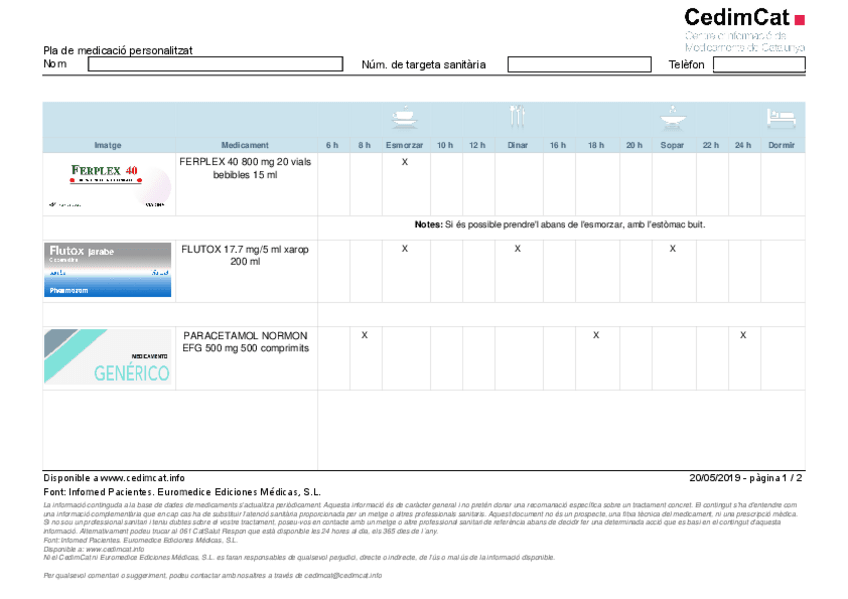Click the X under Sopar in Flutox row
The image size is (848, 599).
pos(672,249)
